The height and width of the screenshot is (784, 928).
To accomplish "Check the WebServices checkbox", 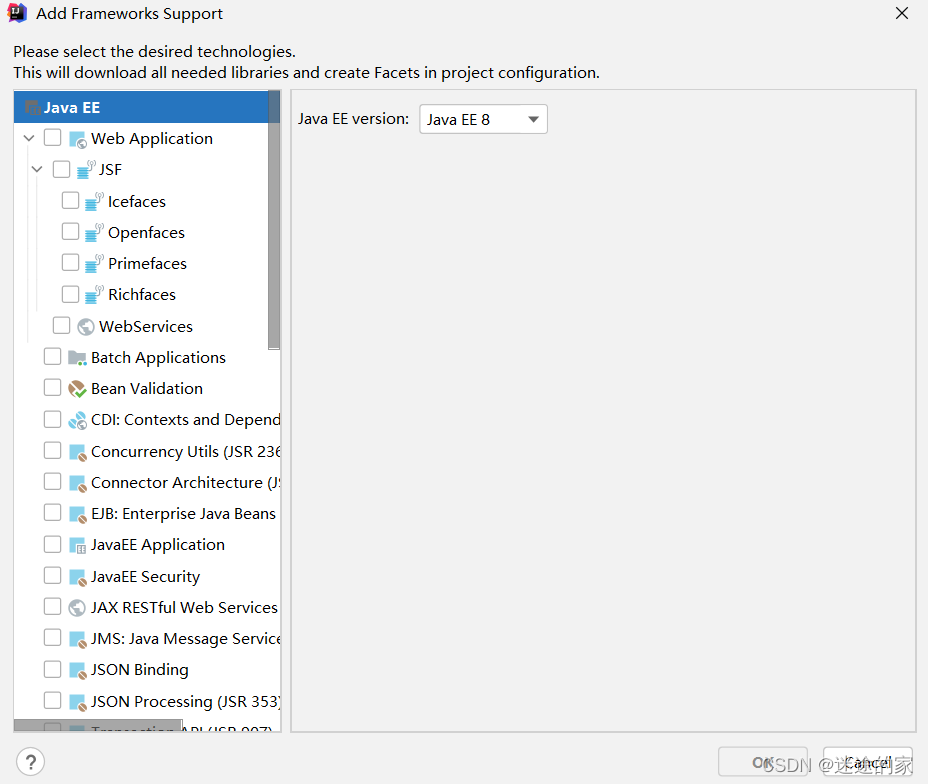I will (x=62, y=325).
